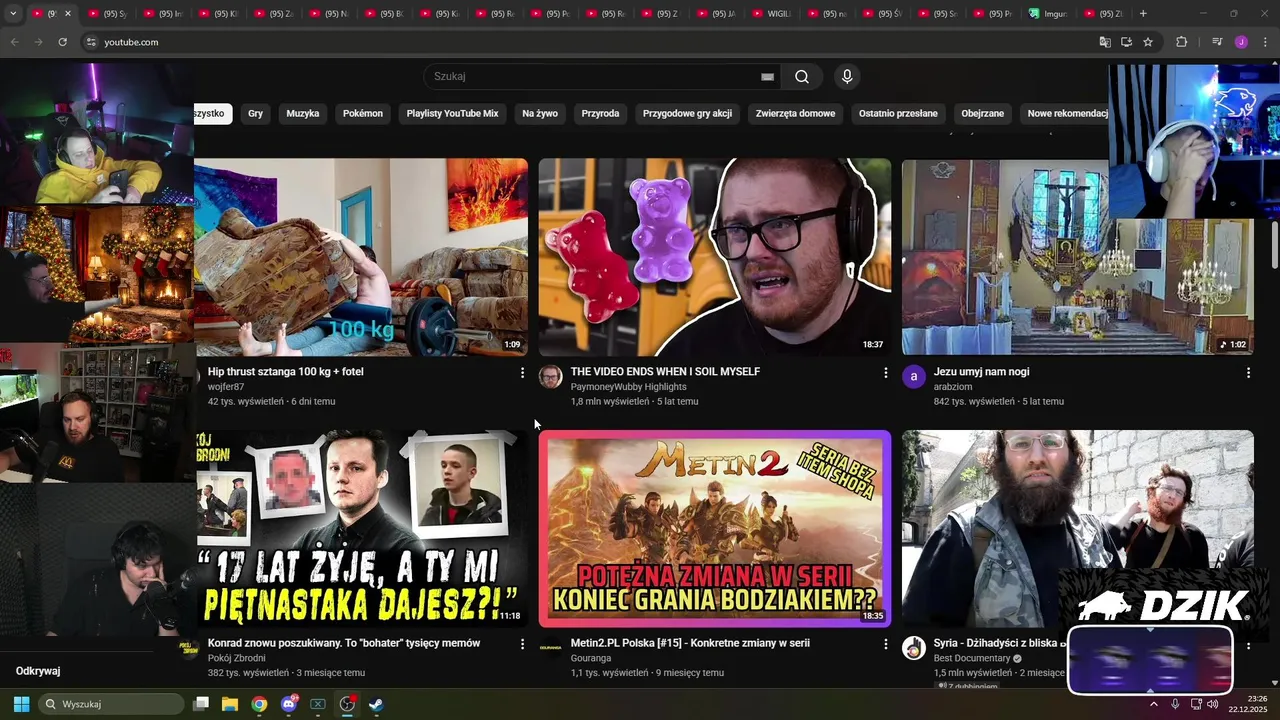Open wojfer87 channel link
1280x720 pixels.
point(226,387)
